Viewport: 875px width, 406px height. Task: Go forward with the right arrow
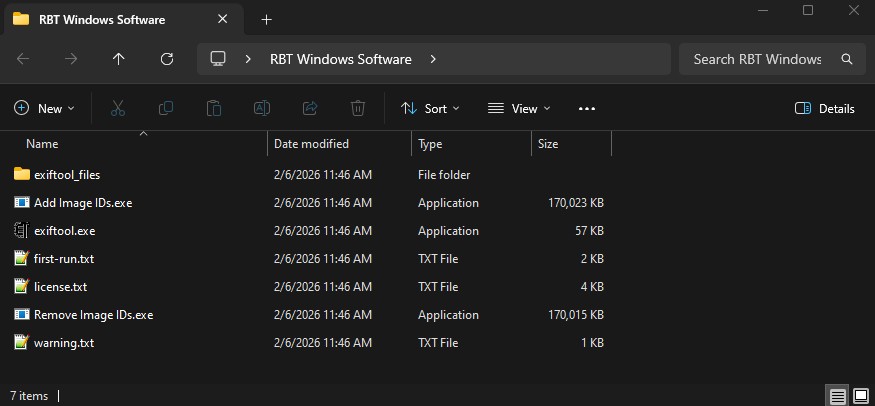(71, 59)
